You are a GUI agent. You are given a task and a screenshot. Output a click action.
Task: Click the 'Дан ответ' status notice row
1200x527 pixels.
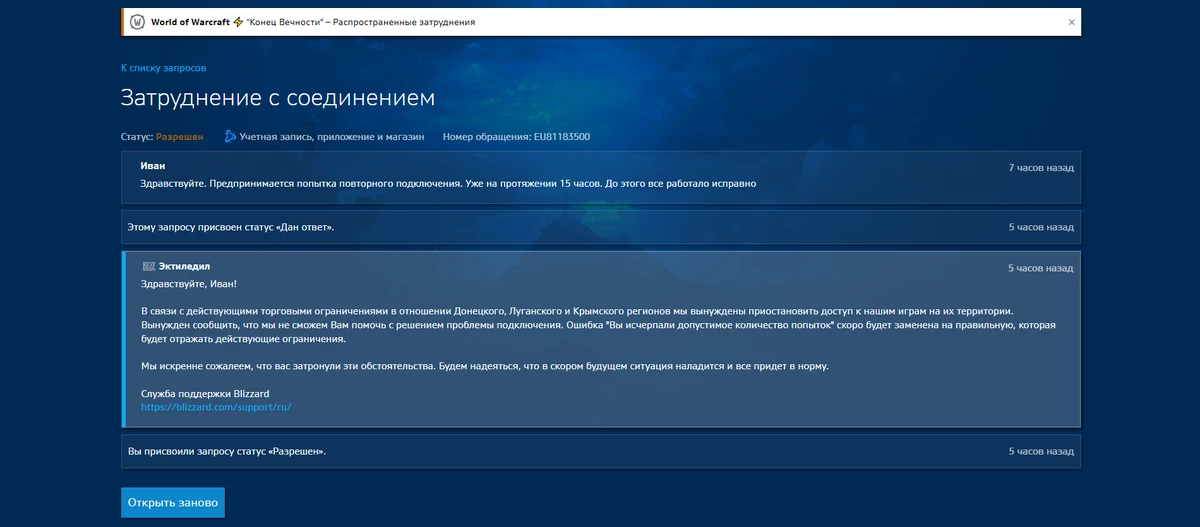[x=600, y=227]
